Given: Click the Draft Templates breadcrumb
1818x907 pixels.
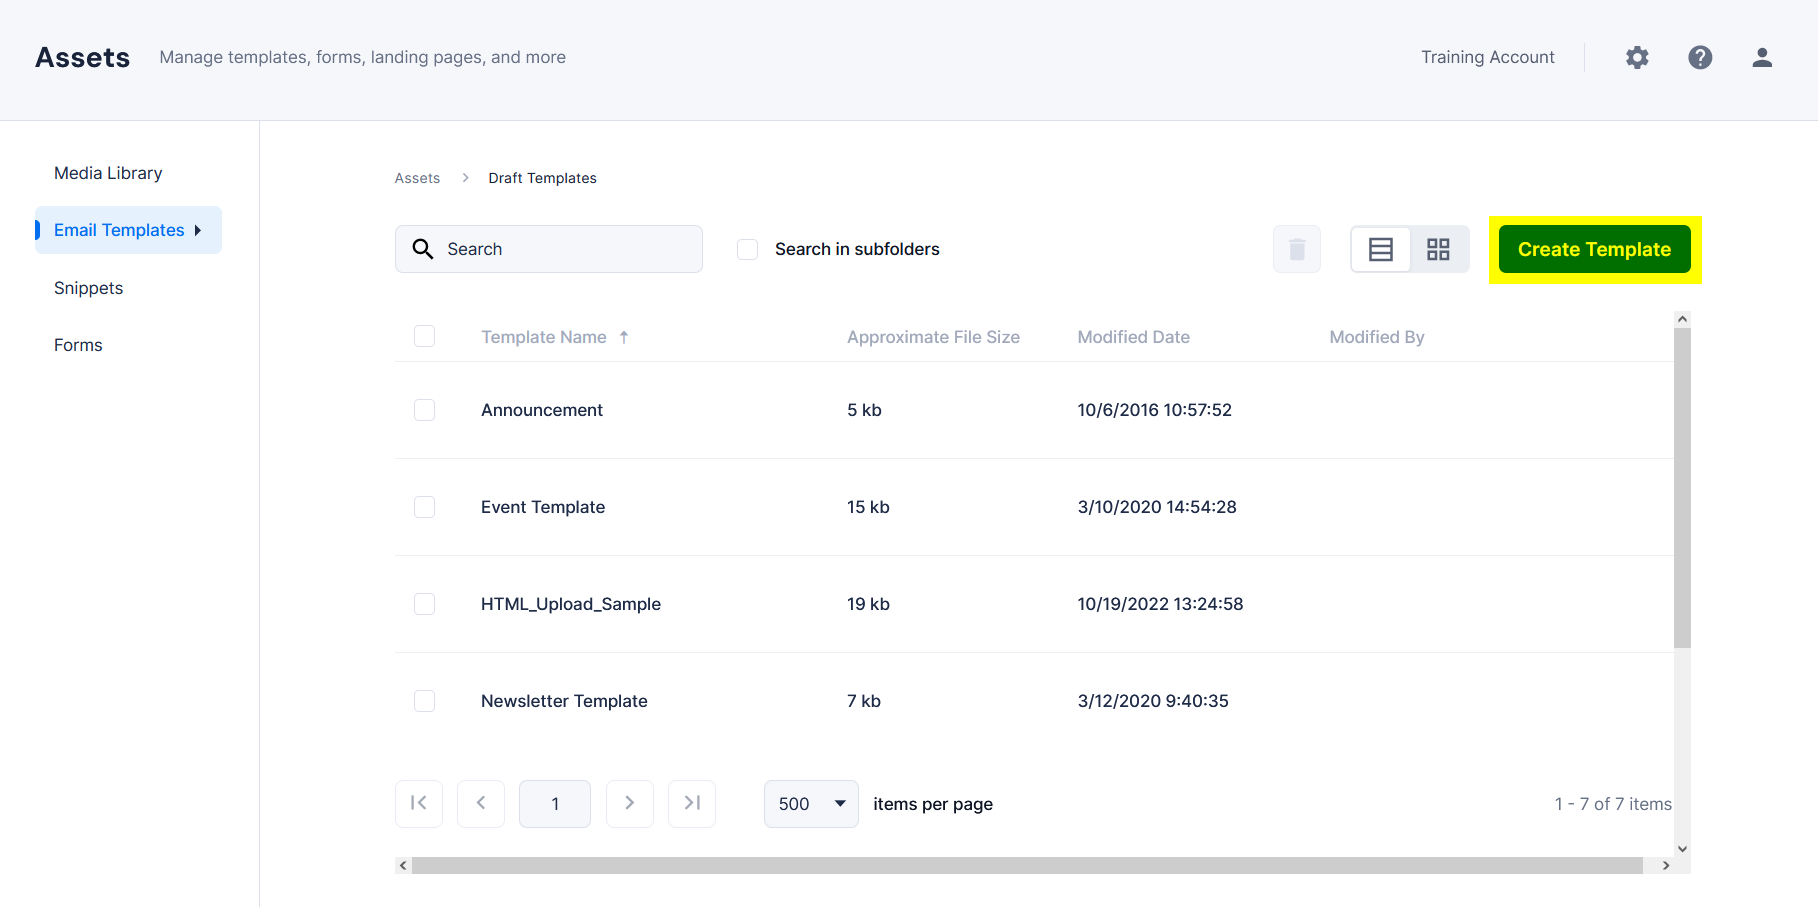Looking at the screenshot, I should (x=542, y=178).
